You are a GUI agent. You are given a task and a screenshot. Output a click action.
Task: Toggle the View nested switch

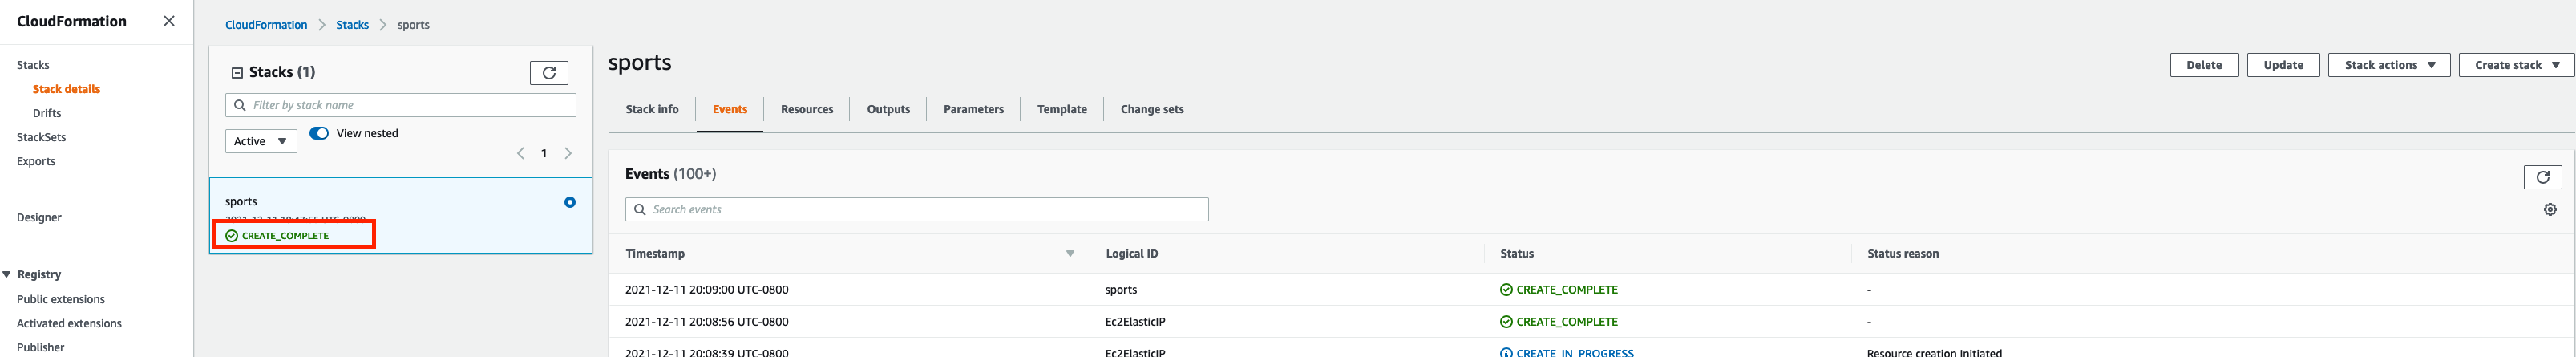pyautogui.click(x=319, y=133)
